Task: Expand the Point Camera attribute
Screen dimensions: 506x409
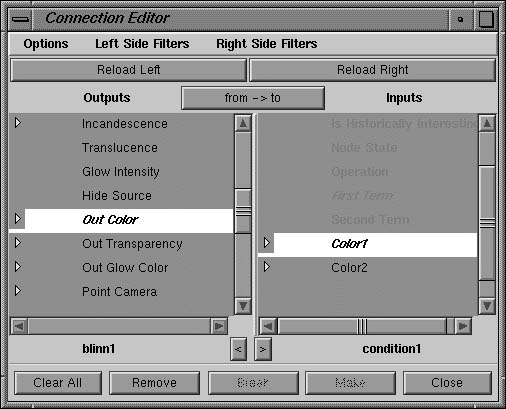Action: 18,291
